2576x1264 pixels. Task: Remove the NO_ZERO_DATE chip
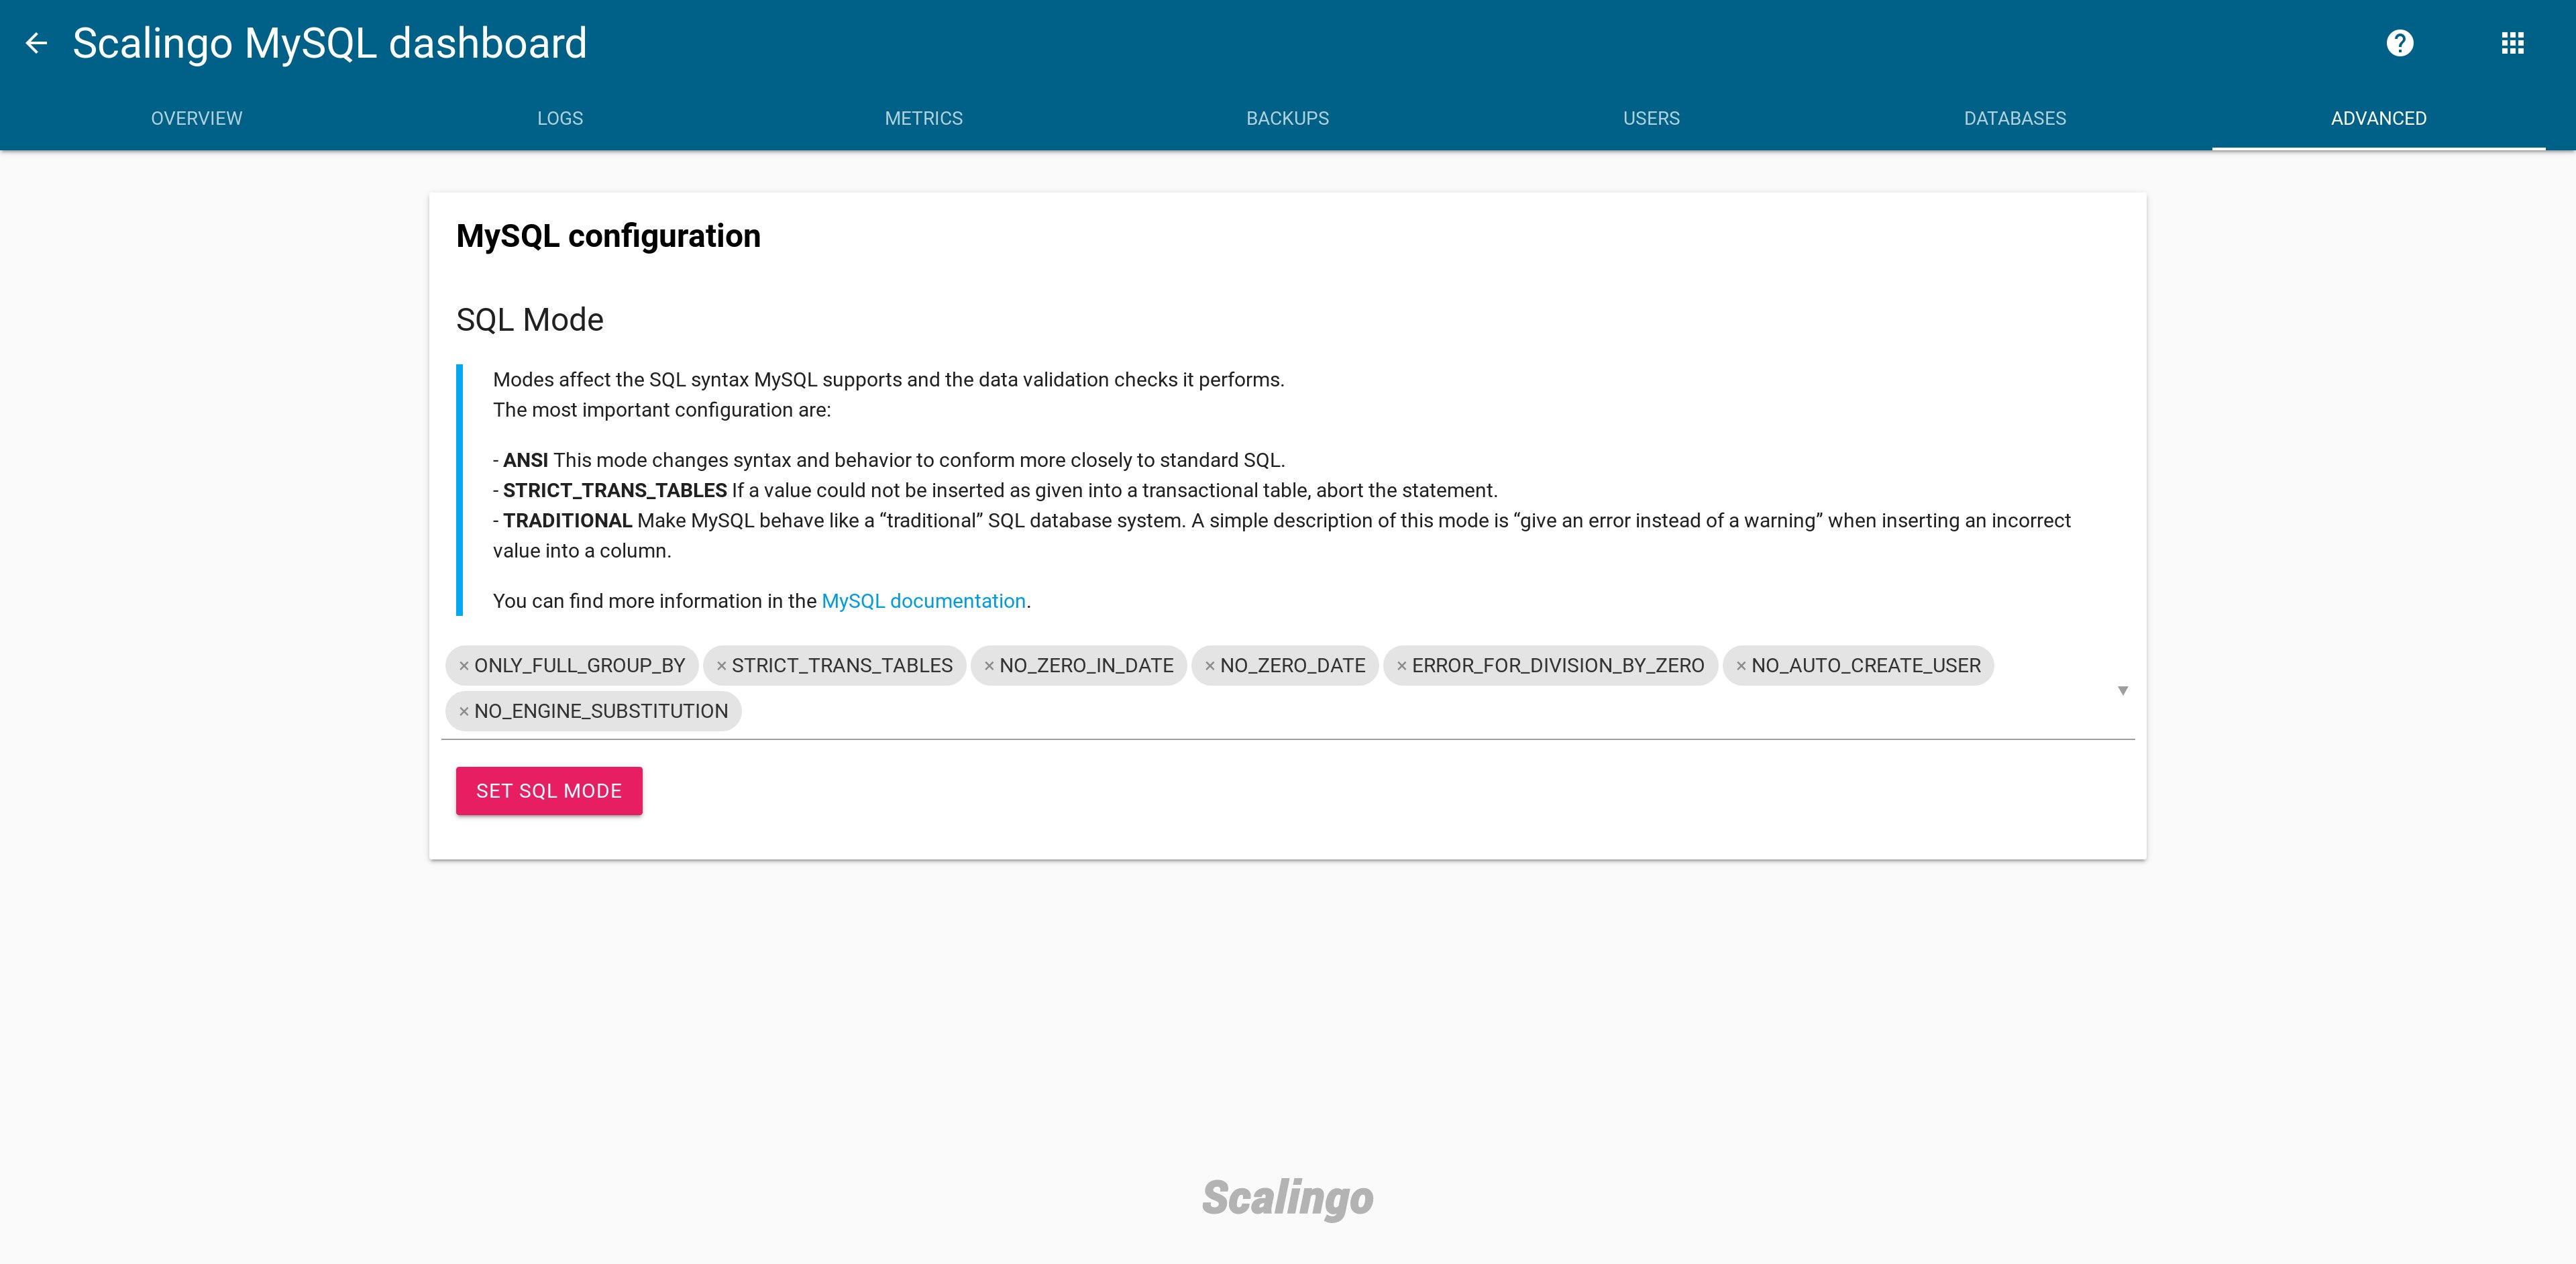pos(1210,666)
